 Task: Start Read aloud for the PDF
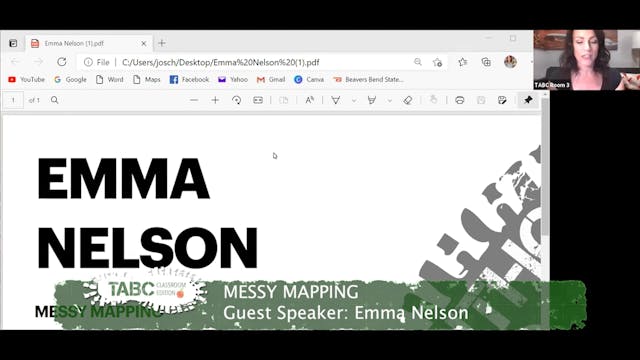coord(309,100)
